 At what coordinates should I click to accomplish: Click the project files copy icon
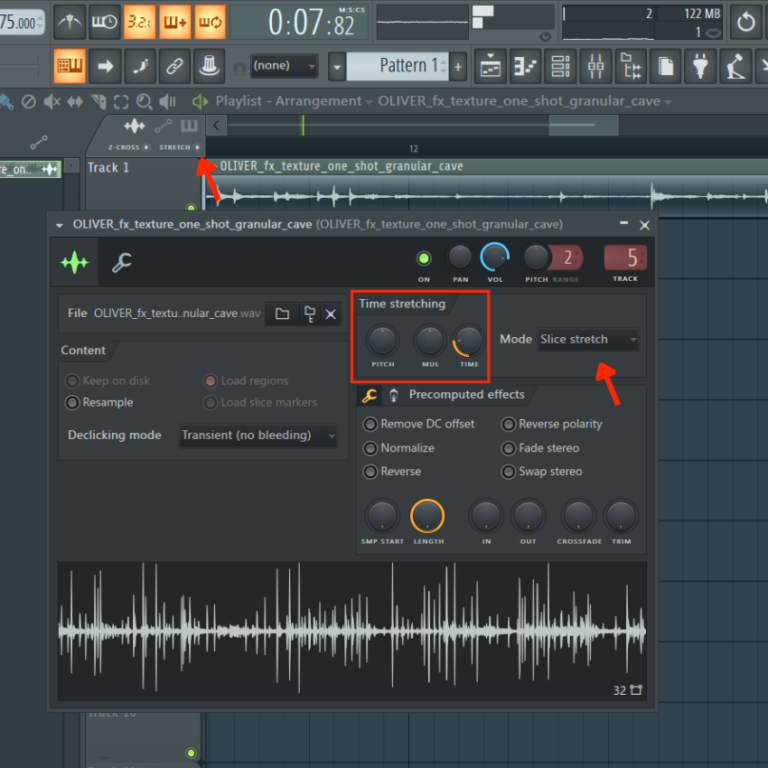pyautogui.click(x=666, y=66)
